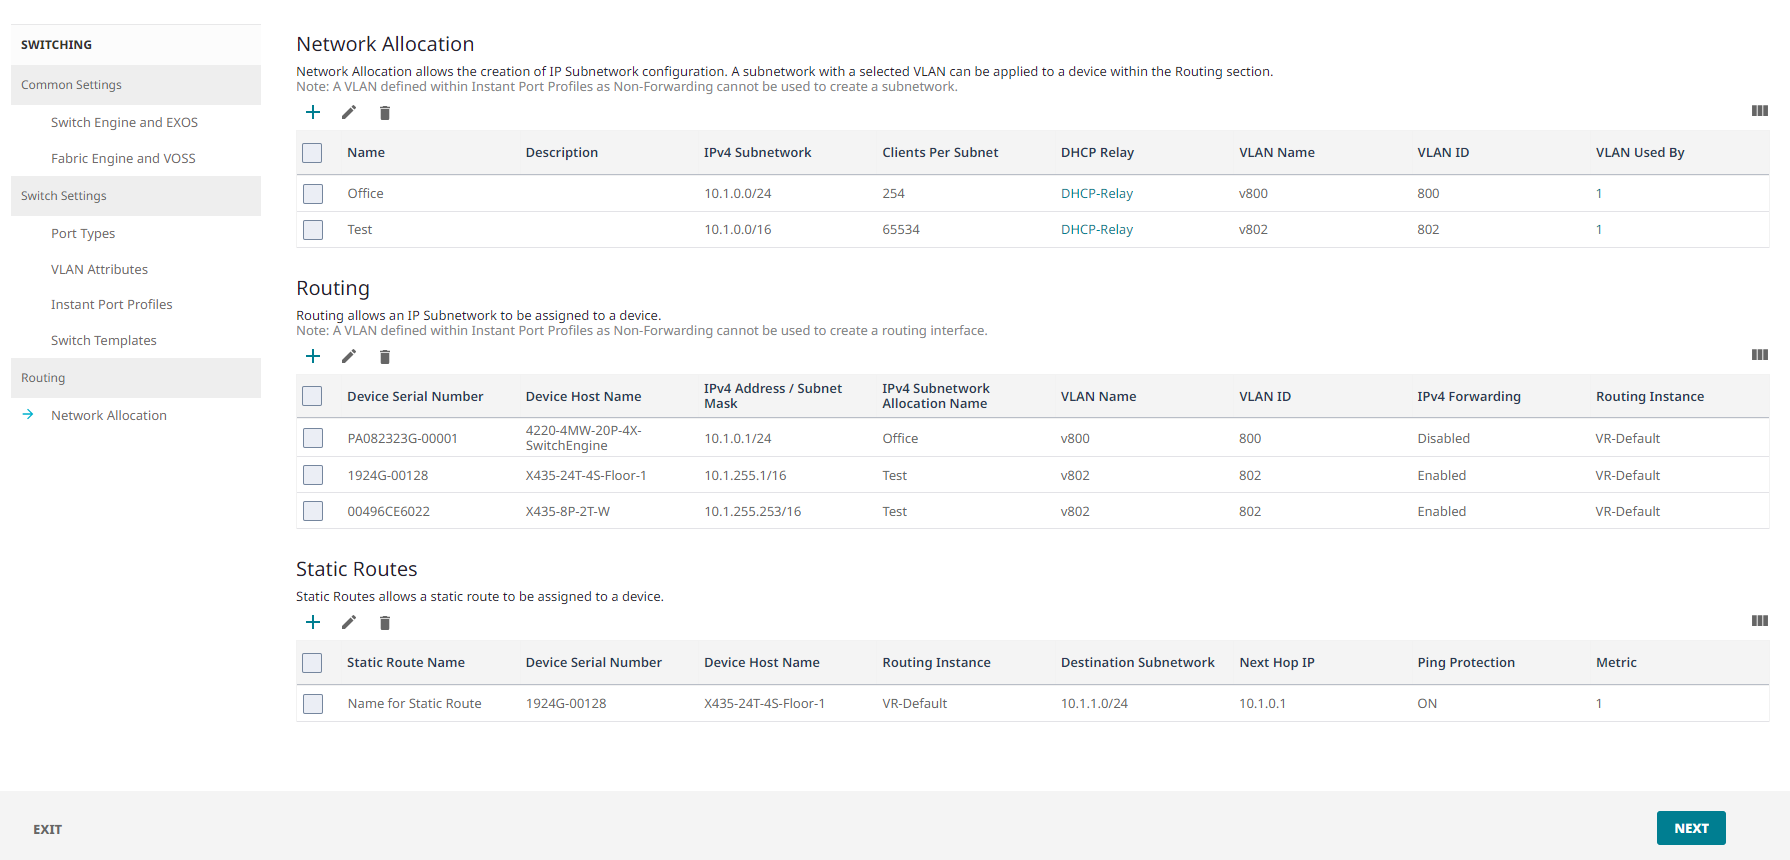Go to Instant Port Profiles
The width and height of the screenshot is (1790, 860).
point(111,304)
